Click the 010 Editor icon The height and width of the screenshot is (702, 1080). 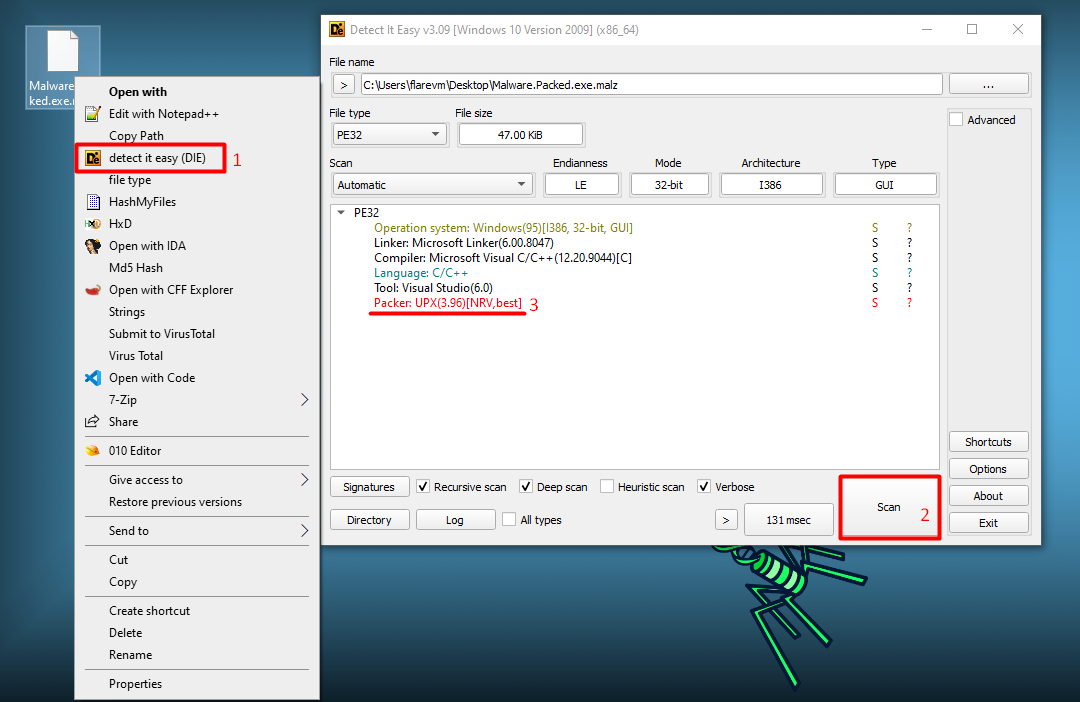pyautogui.click(x=93, y=451)
